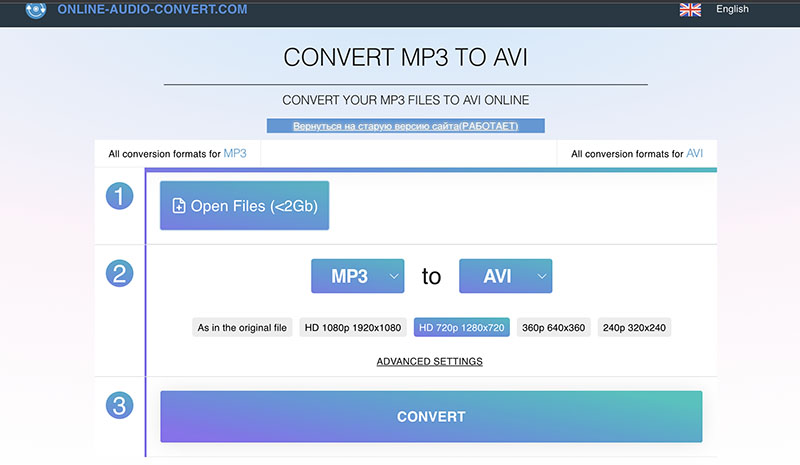Expand the AVI target format dropdown
The image size is (800, 465).
506,276
